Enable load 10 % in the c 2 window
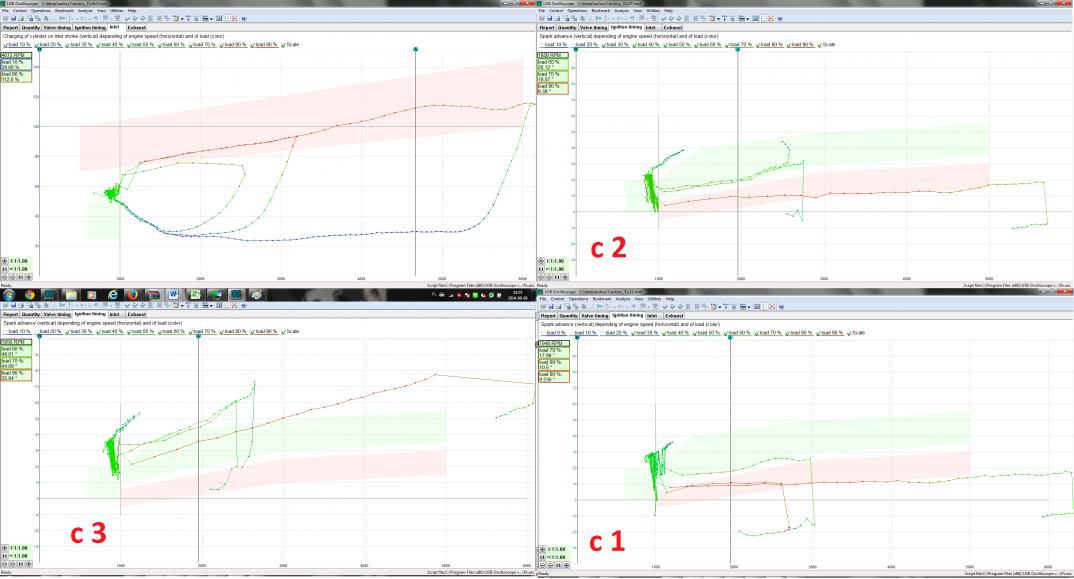 click(554, 45)
